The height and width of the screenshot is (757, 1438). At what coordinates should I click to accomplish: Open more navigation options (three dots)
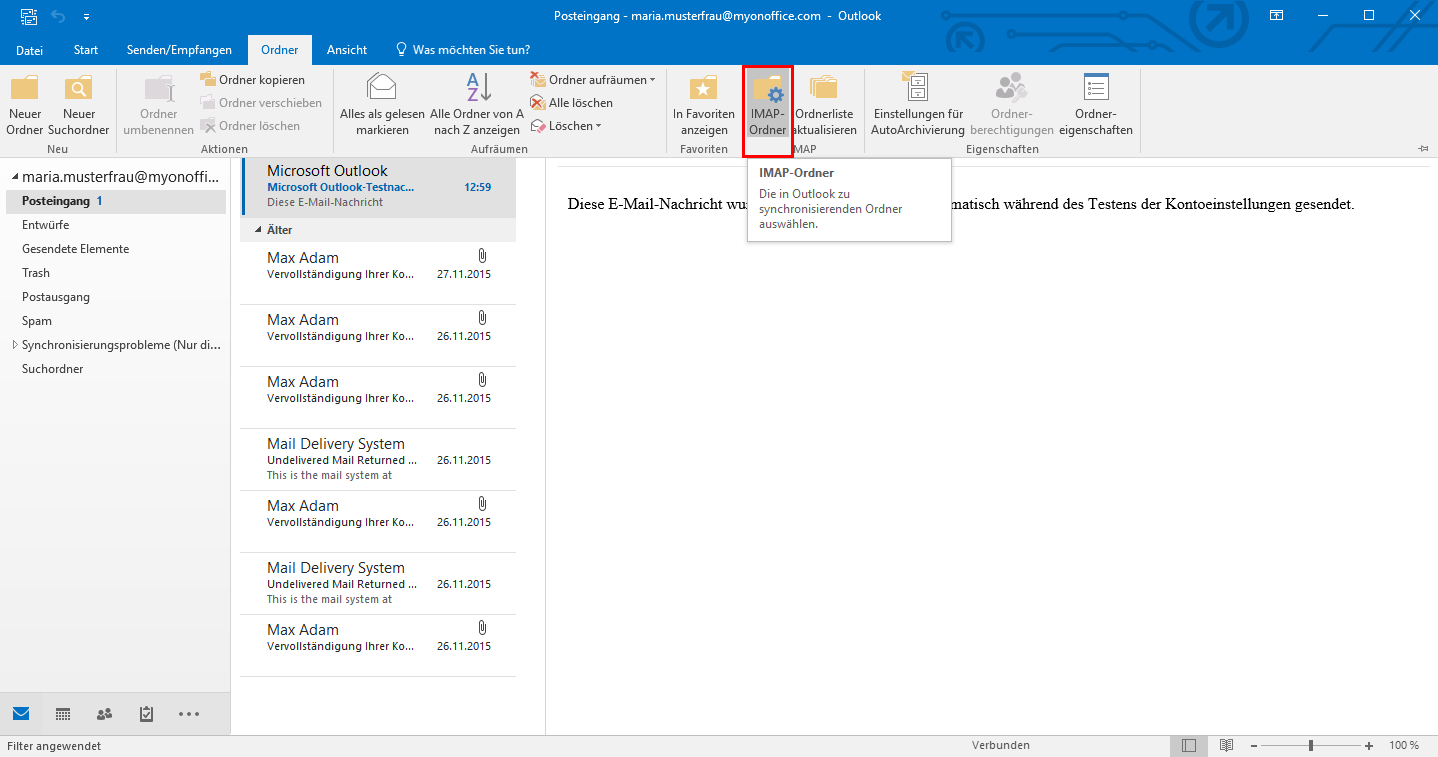coord(189,714)
